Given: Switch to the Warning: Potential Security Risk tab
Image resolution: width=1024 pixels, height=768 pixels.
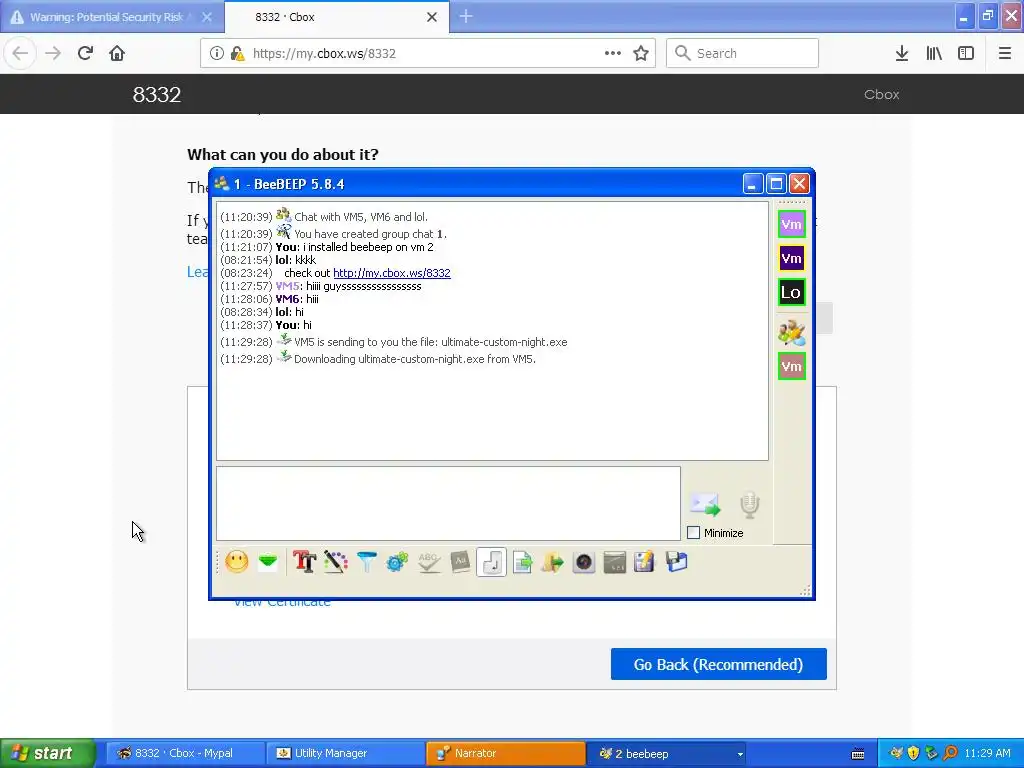Looking at the screenshot, I should 111,17.
